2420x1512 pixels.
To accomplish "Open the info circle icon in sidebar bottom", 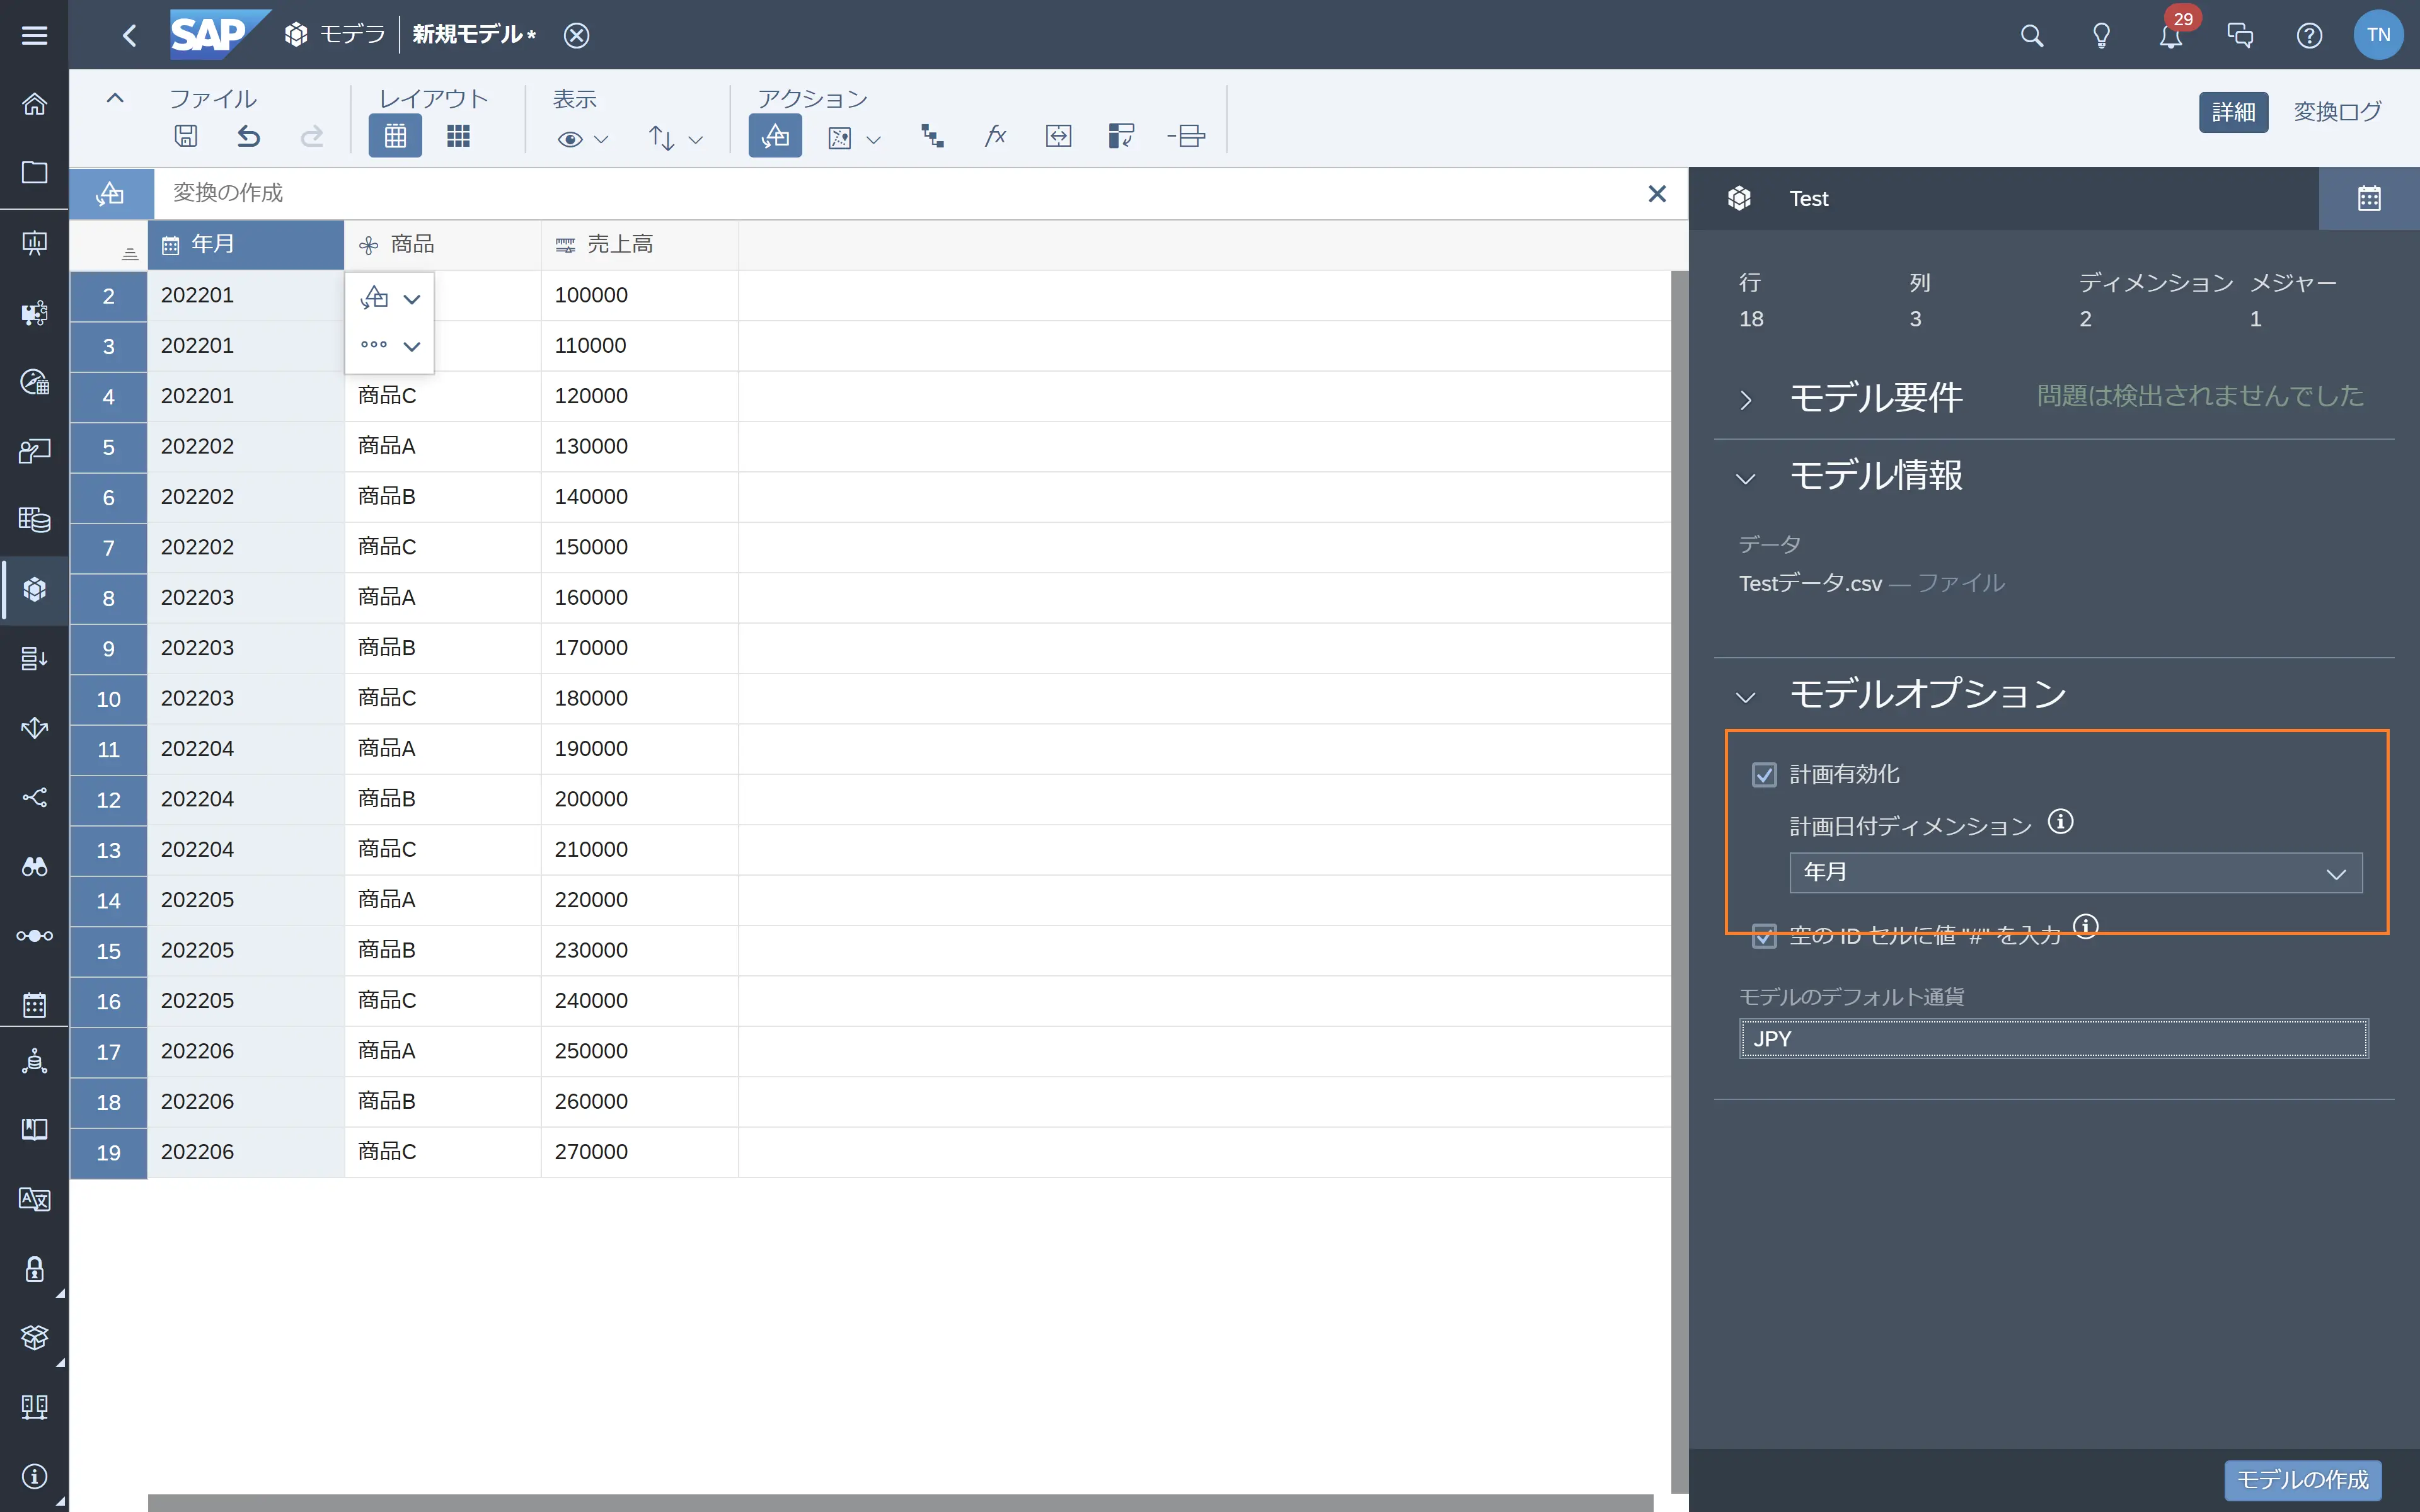I will 34,1476.
